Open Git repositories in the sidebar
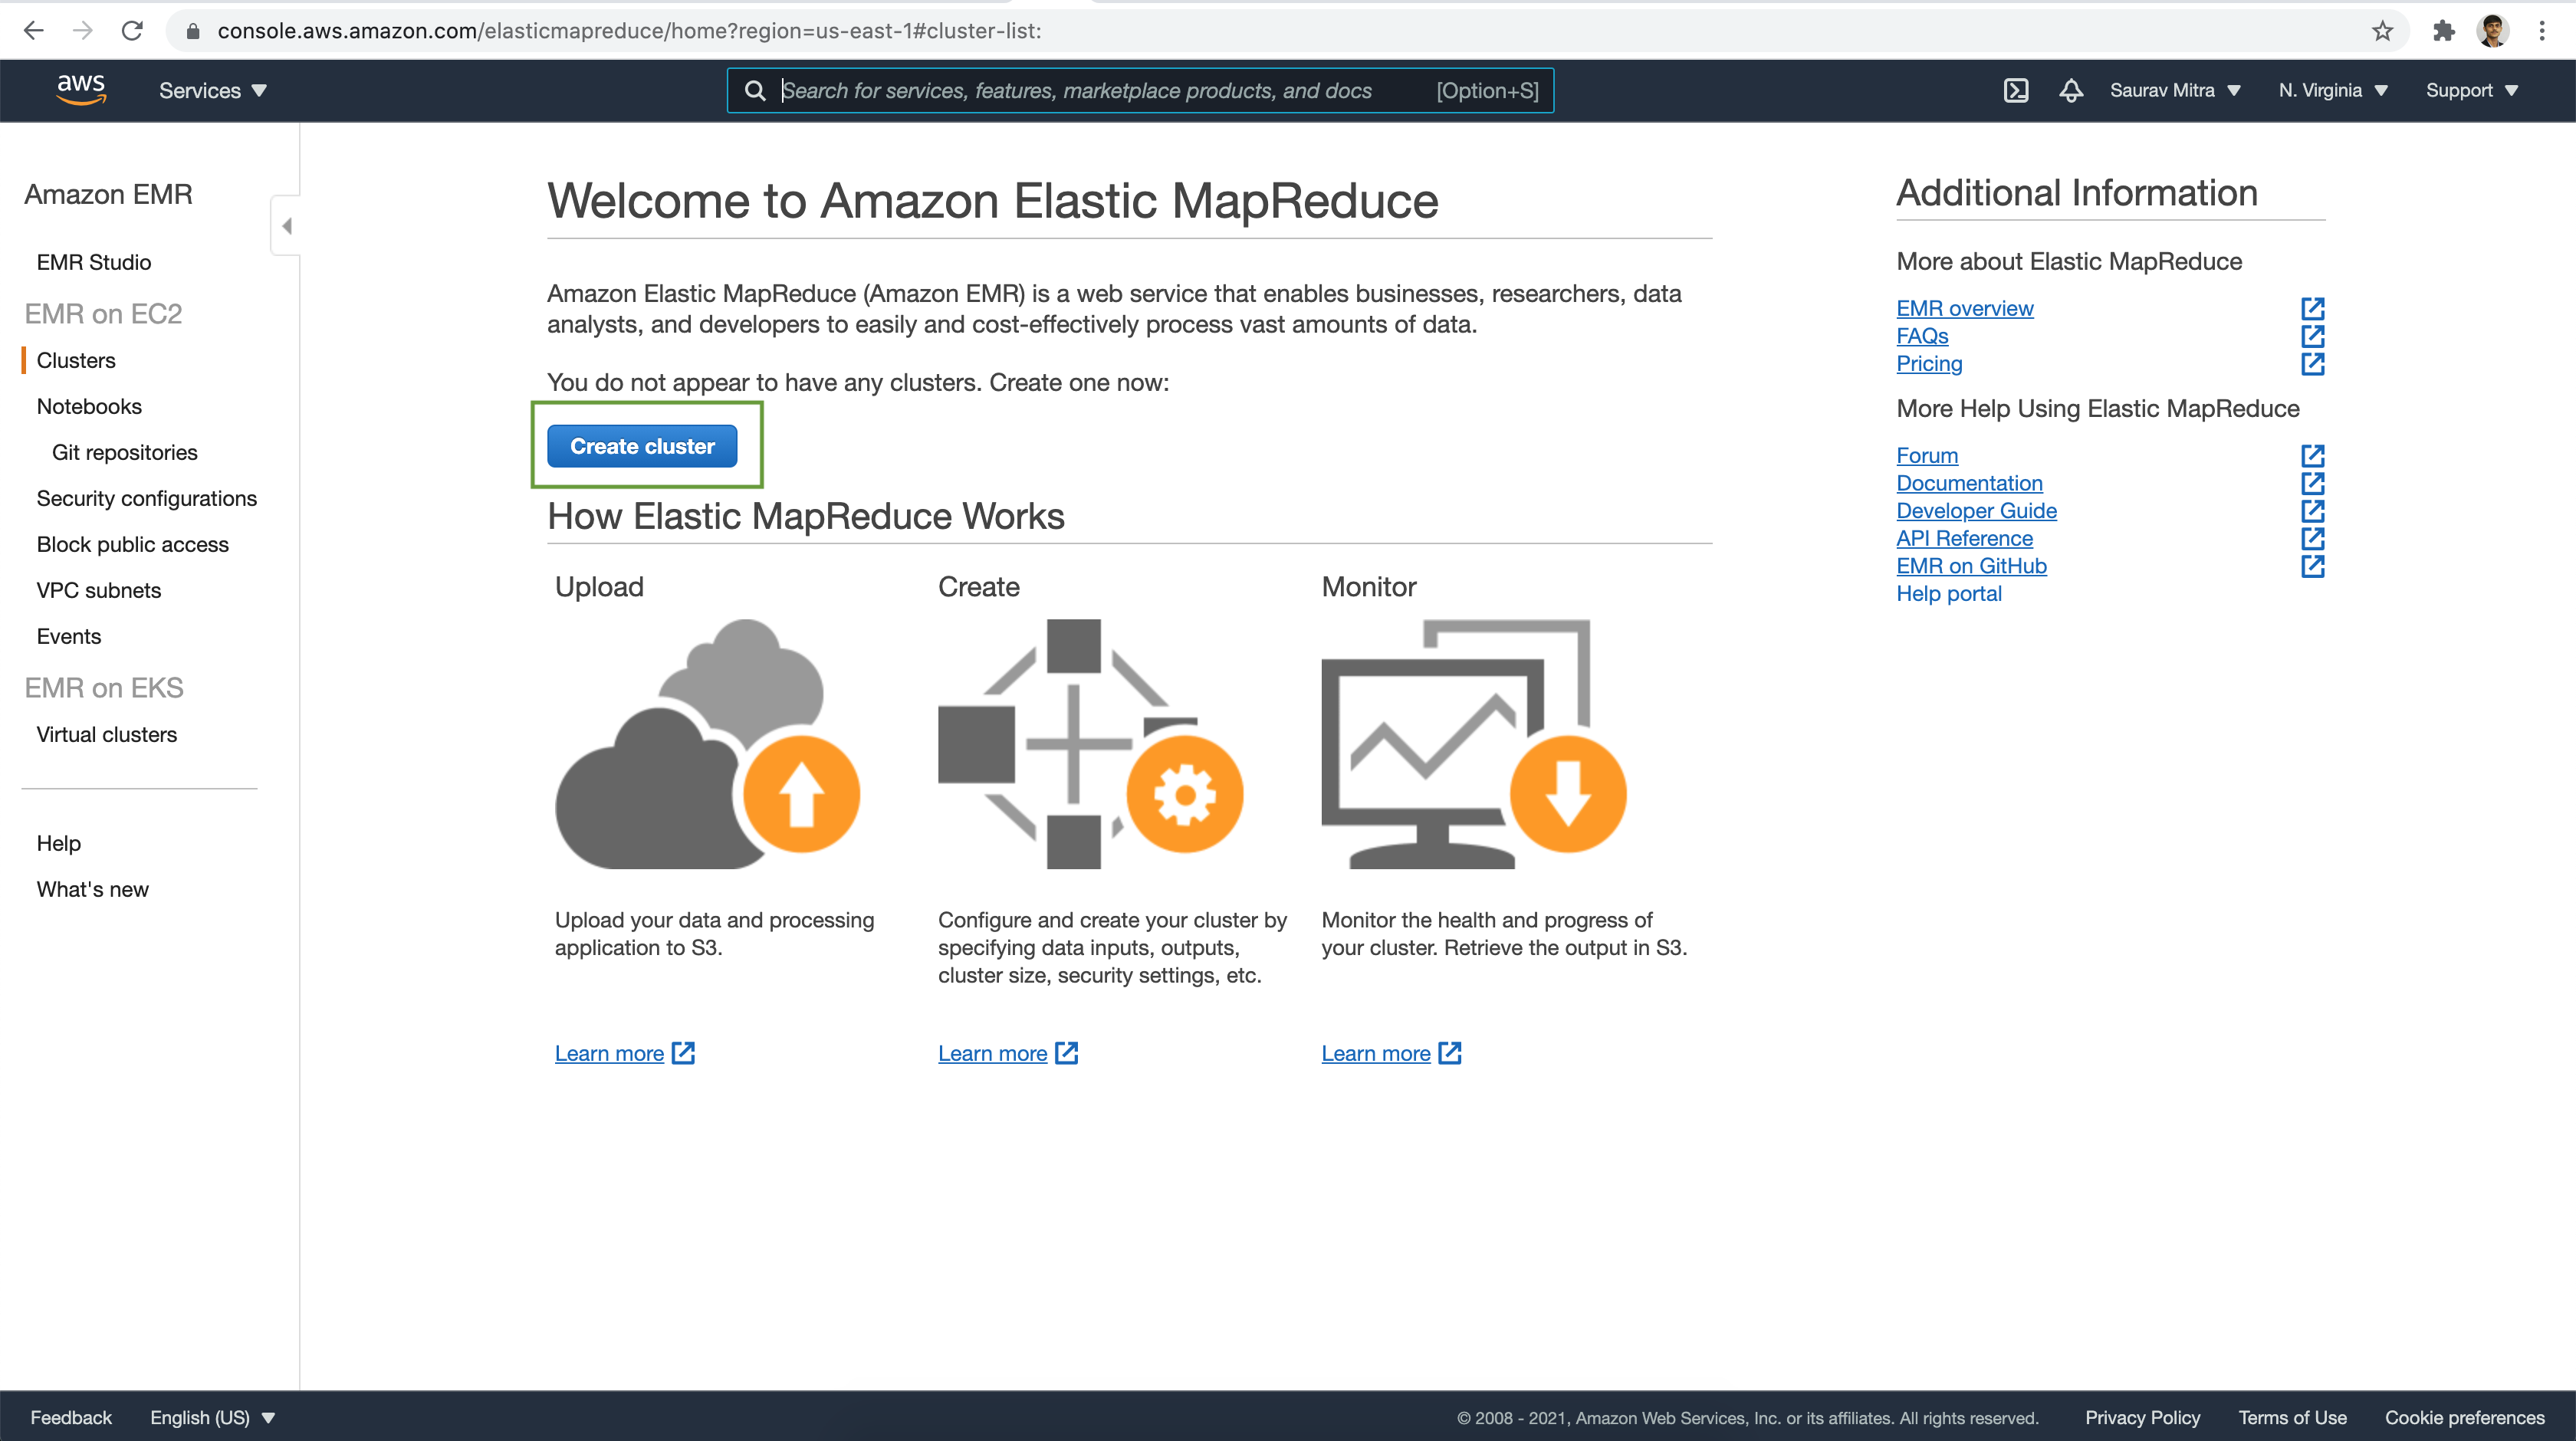Image resolution: width=2576 pixels, height=1441 pixels. pyautogui.click(x=125, y=452)
